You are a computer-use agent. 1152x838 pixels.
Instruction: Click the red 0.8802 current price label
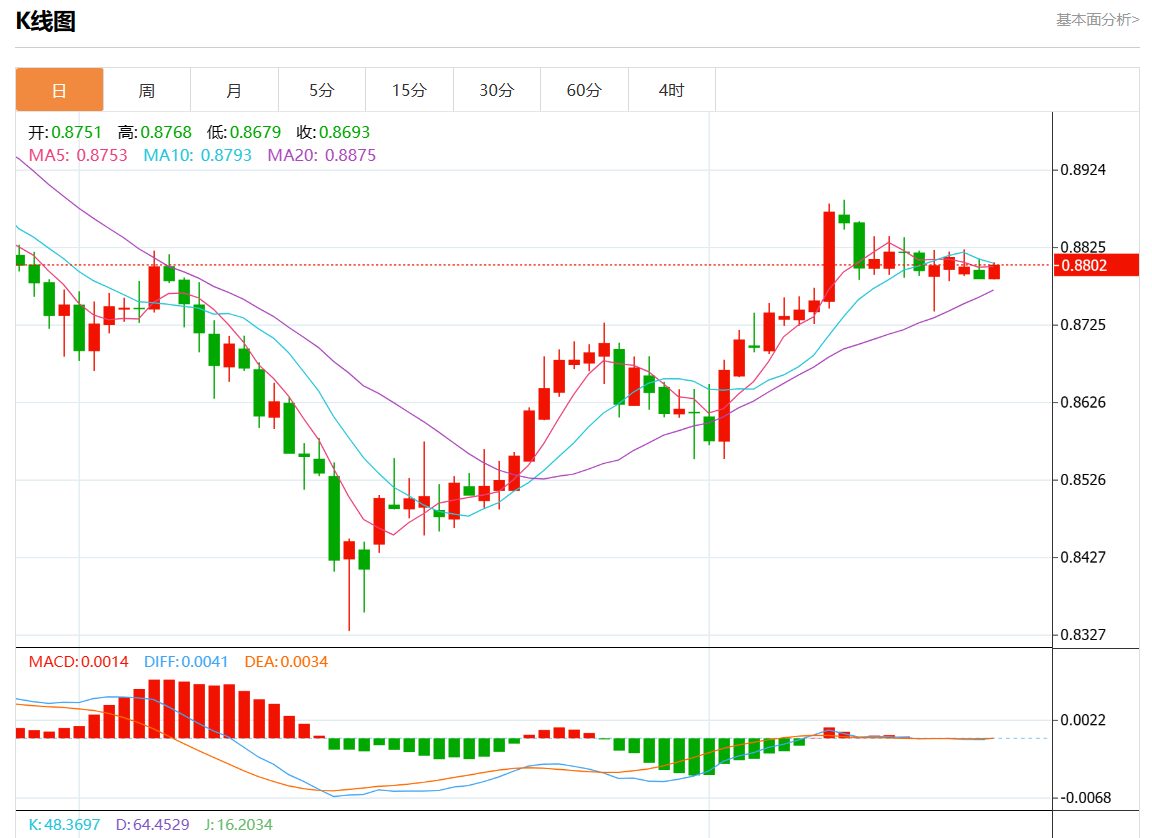point(1096,265)
